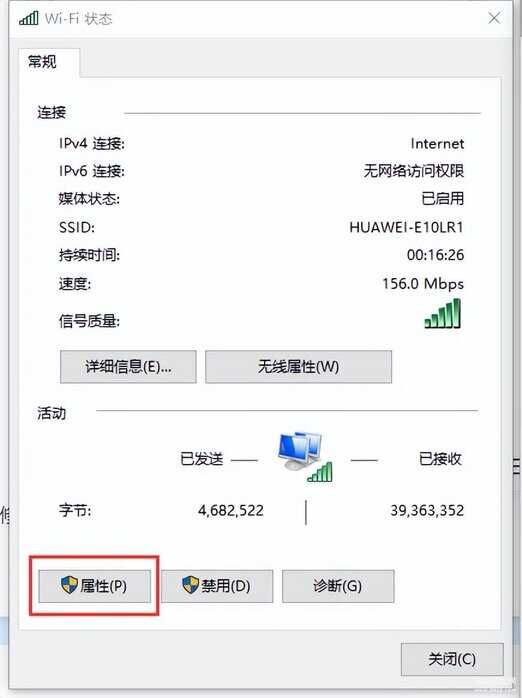Click the IPv4 Internet status text

[437, 144]
